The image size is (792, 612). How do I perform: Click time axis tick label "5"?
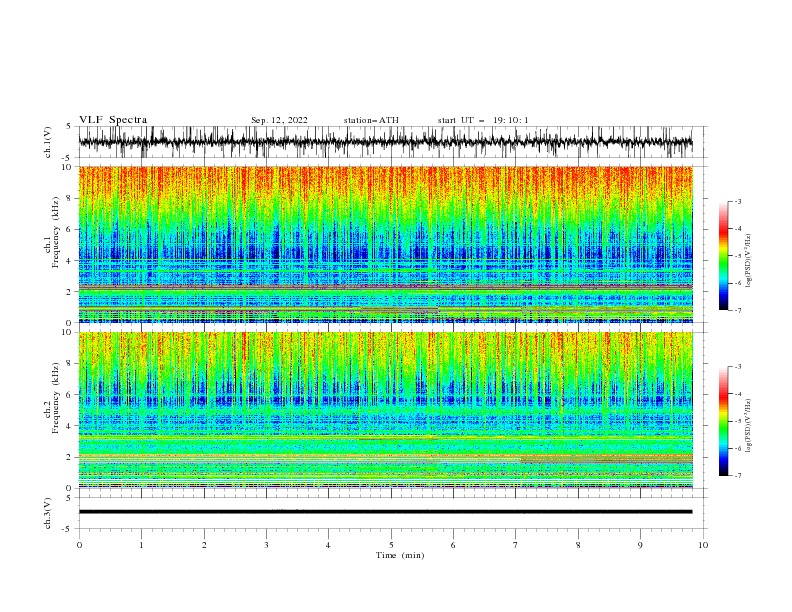[391, 545]
